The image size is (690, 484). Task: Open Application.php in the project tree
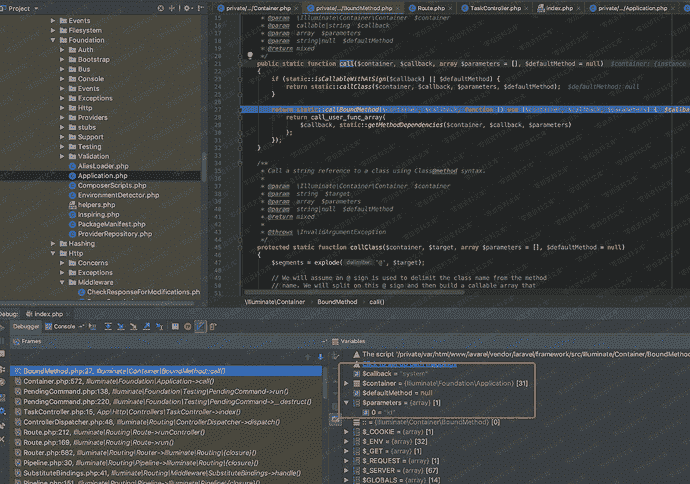click(x=103, y=175)
